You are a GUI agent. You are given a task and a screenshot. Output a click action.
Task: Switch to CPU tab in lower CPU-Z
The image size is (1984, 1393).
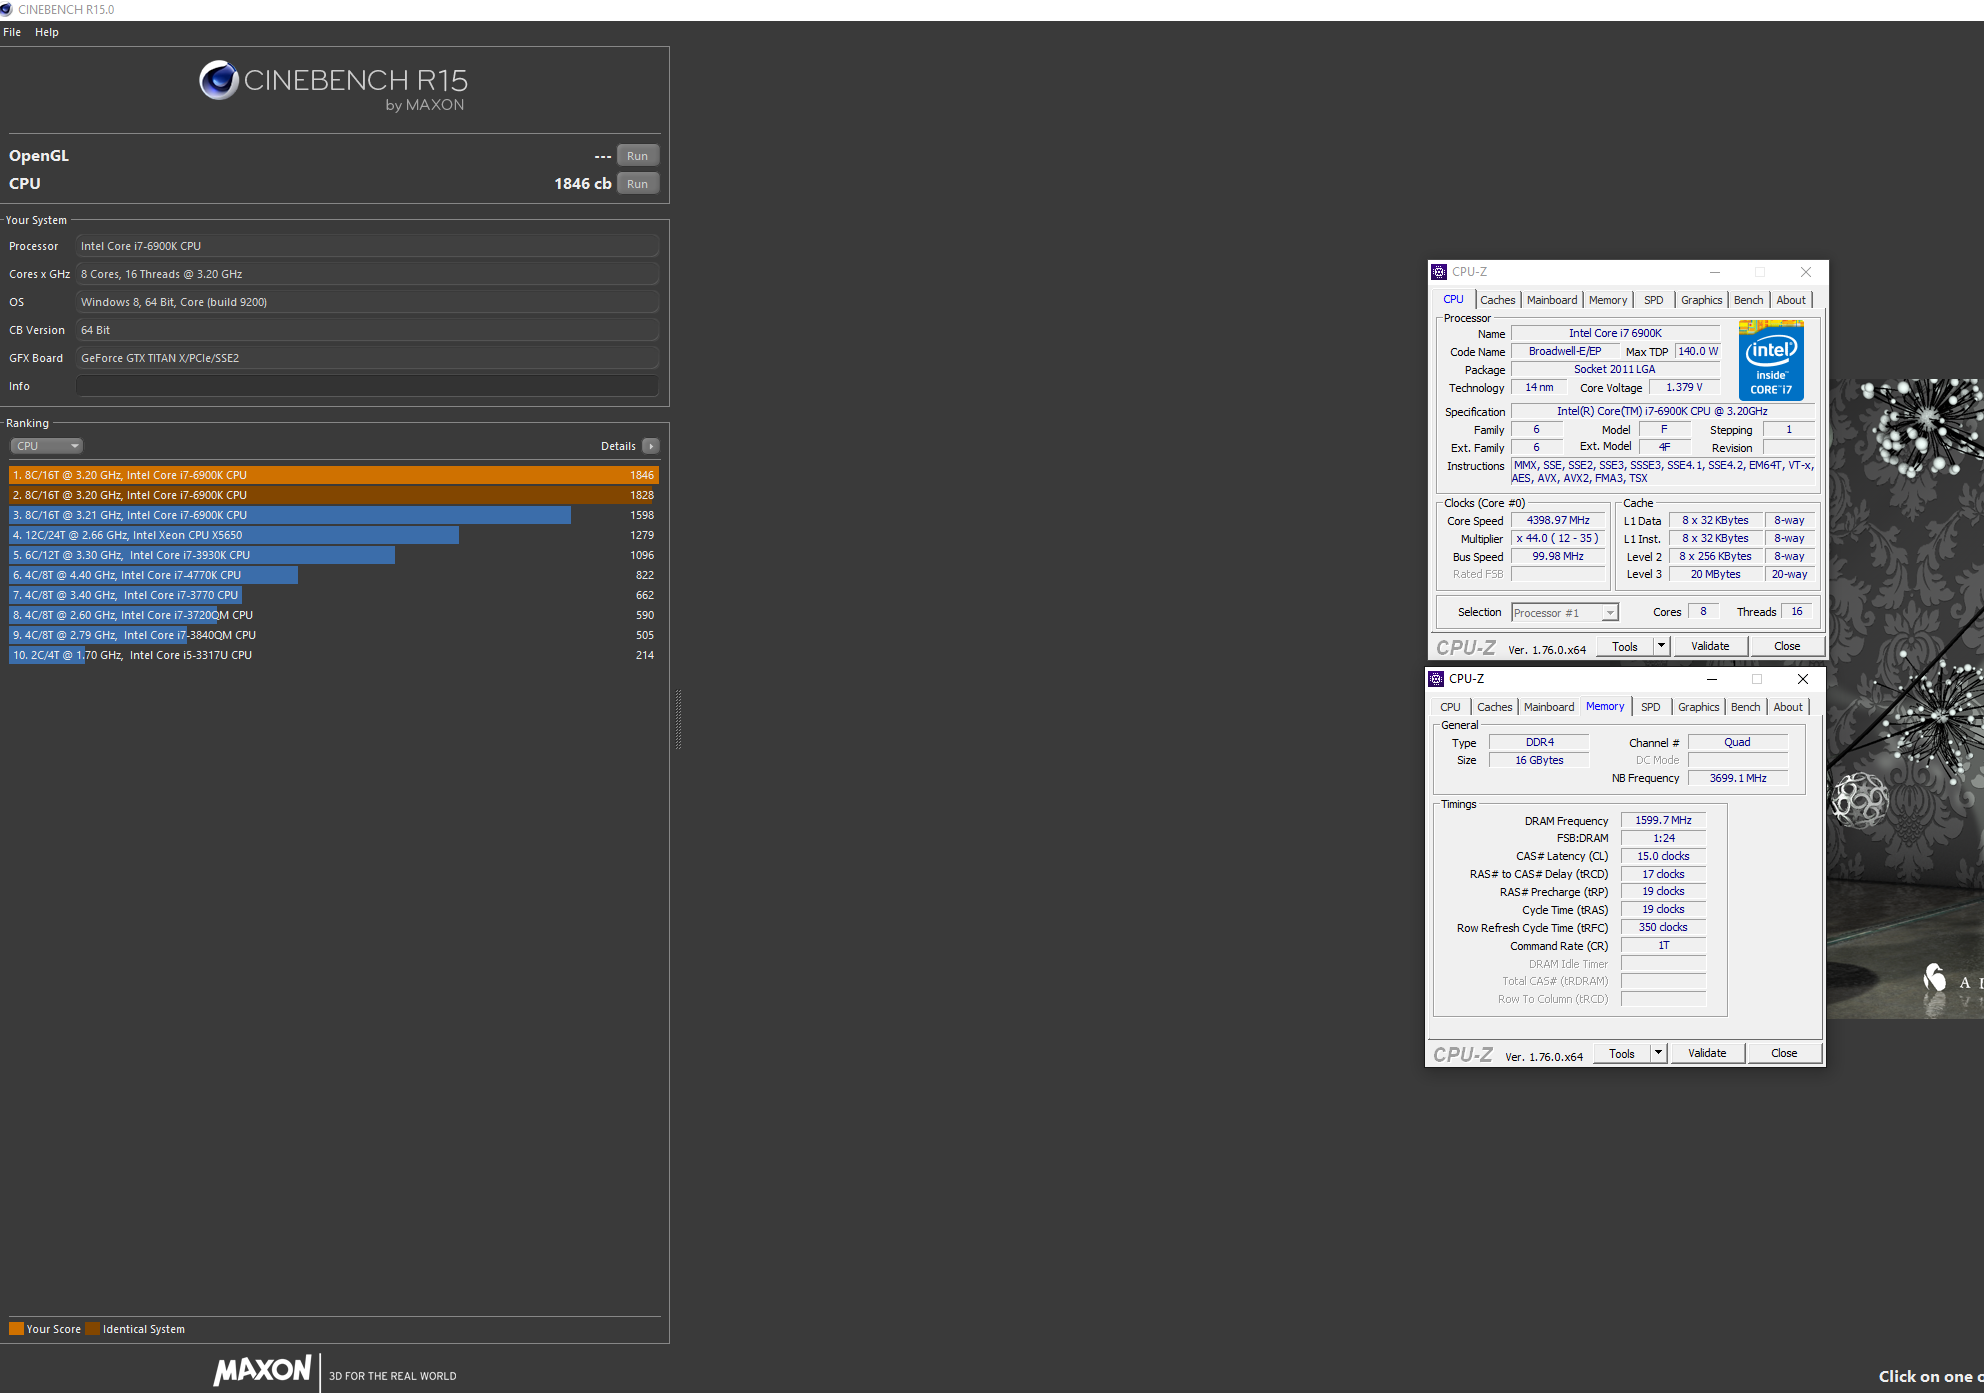click(x=1450, y=707)
